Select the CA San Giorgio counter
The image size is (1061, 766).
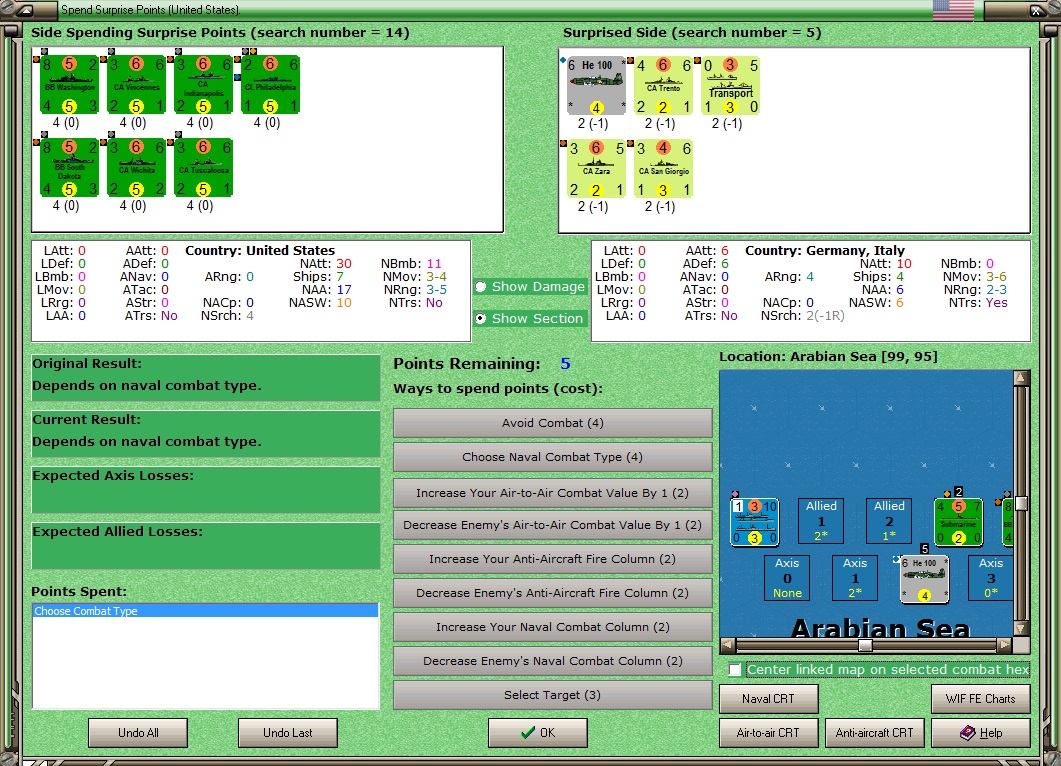tap(663, 168)
